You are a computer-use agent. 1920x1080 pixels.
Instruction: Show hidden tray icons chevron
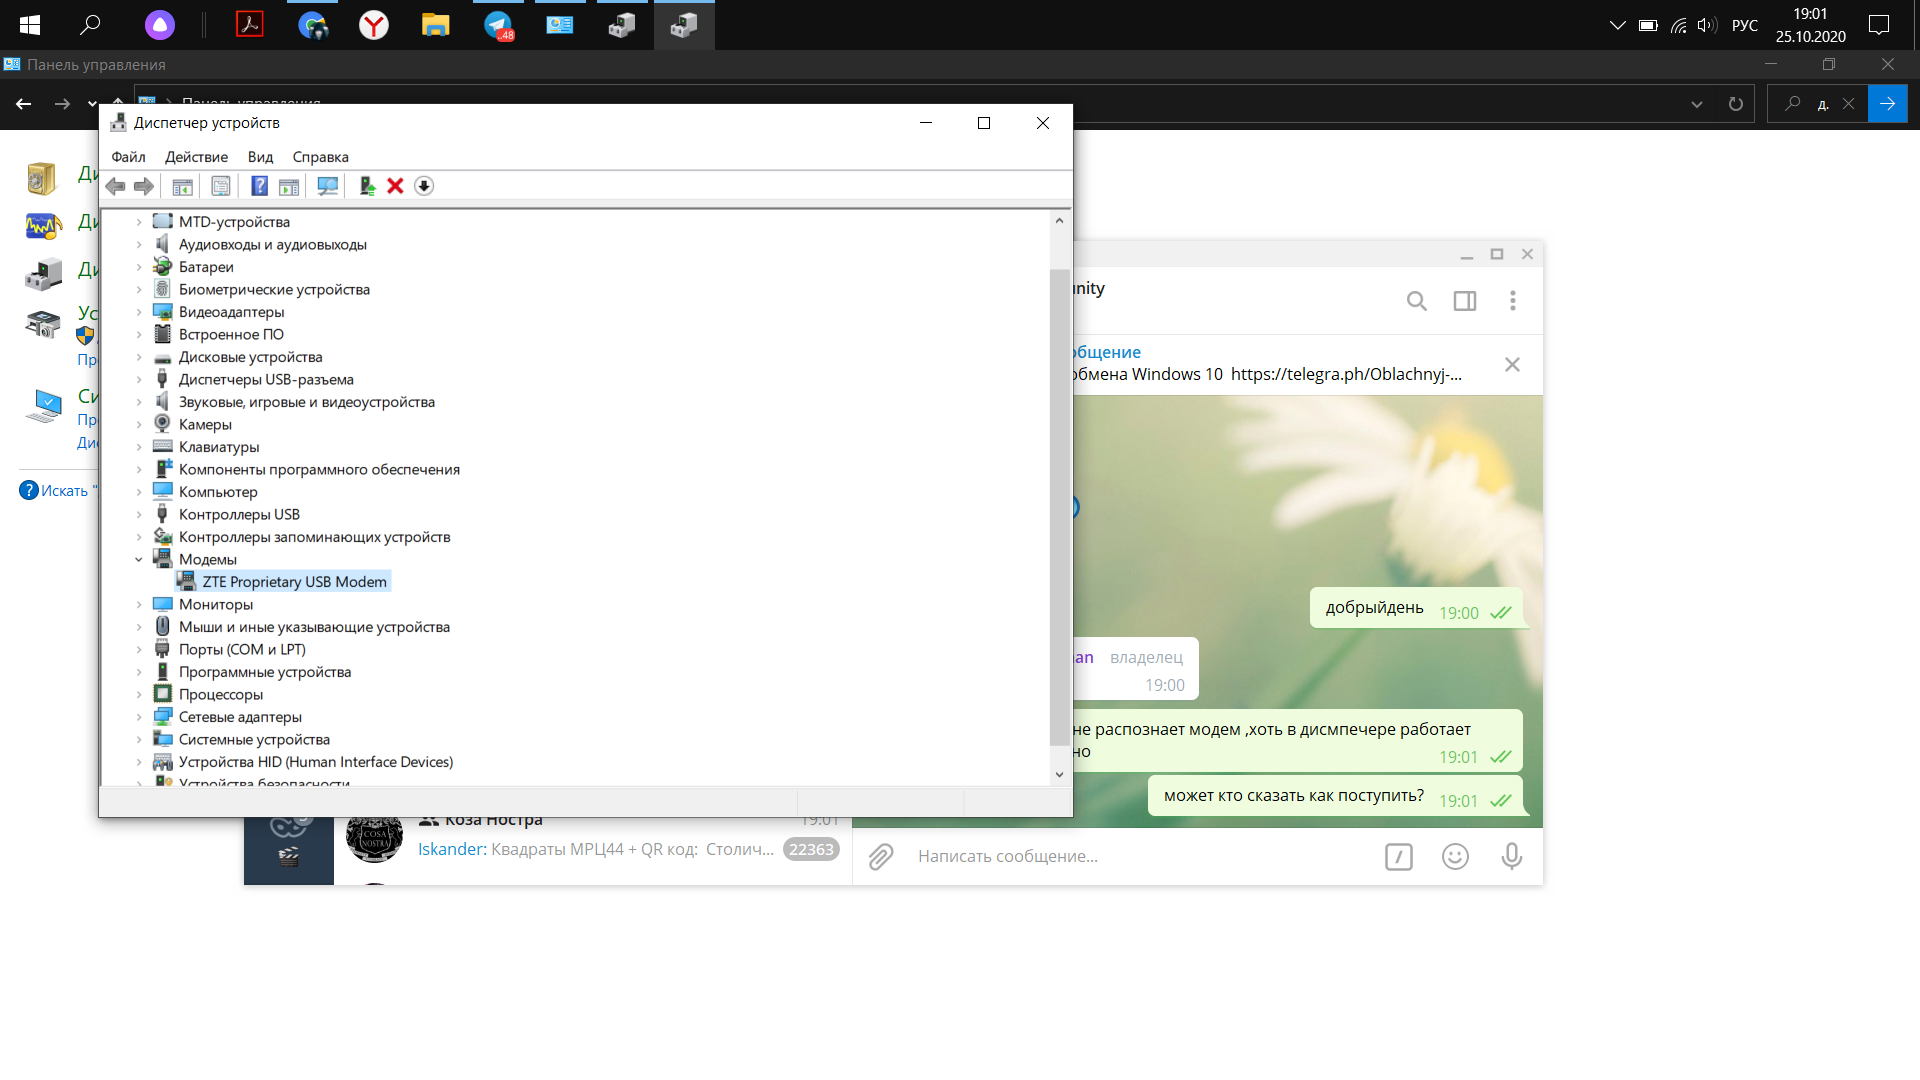click(1617, 25)
